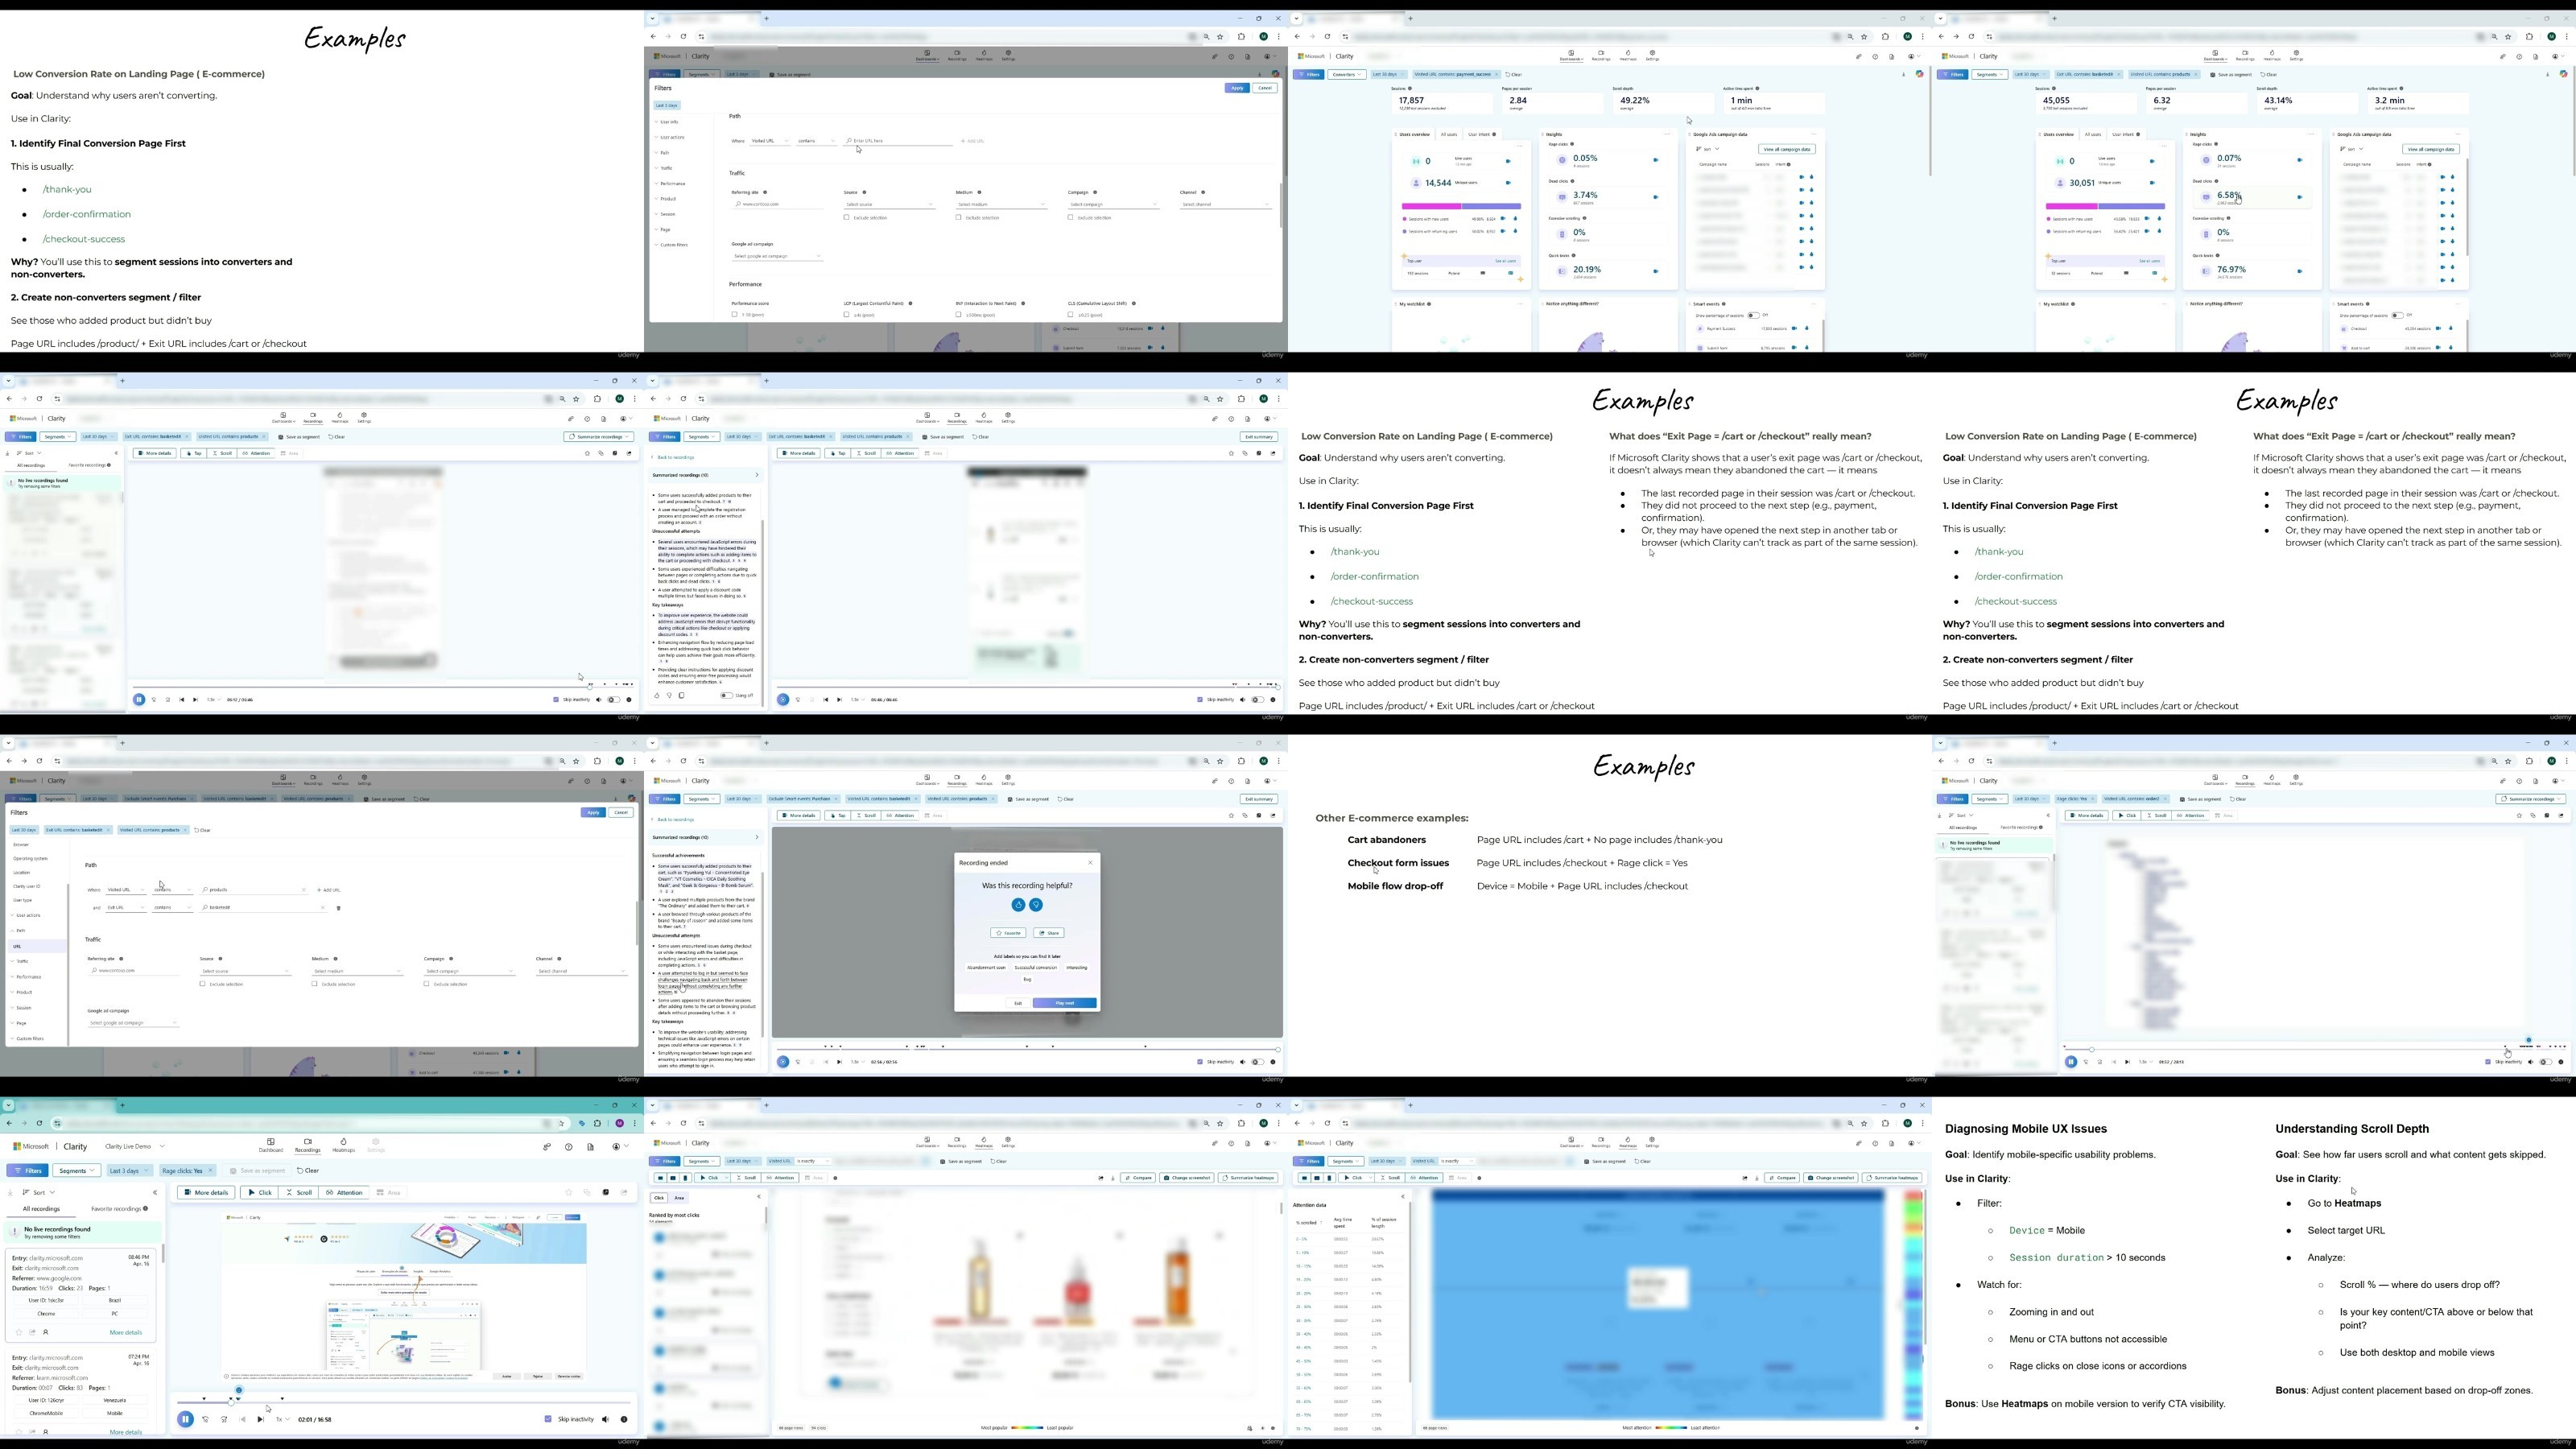Click Most attention color legend in Attention data window

[x=1671, y=1428]
